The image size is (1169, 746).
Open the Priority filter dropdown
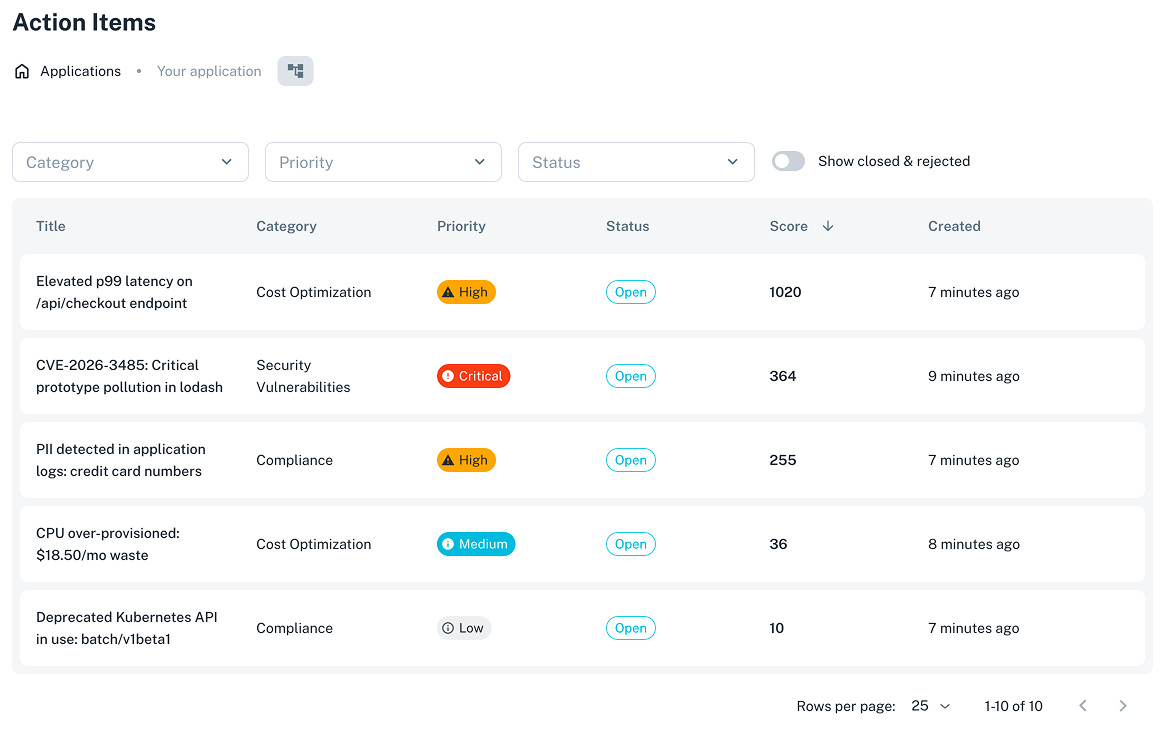pyautogui.click(x=383, y=161)
